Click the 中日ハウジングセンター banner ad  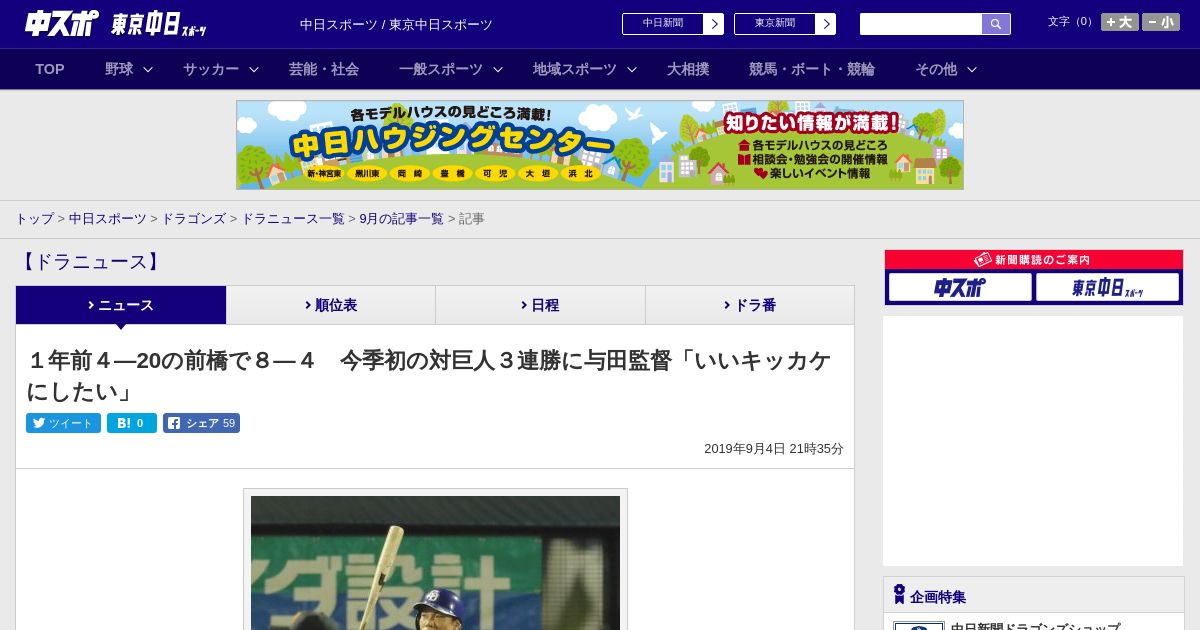point(600,145)
